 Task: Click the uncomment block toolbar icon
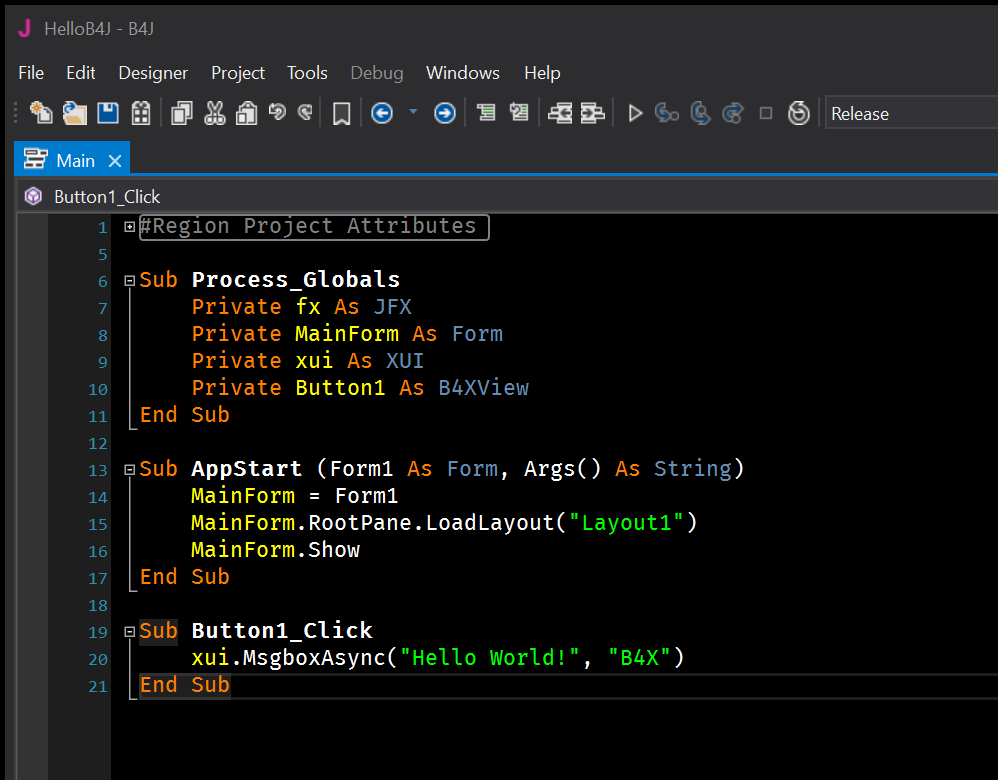click(519, 113)
